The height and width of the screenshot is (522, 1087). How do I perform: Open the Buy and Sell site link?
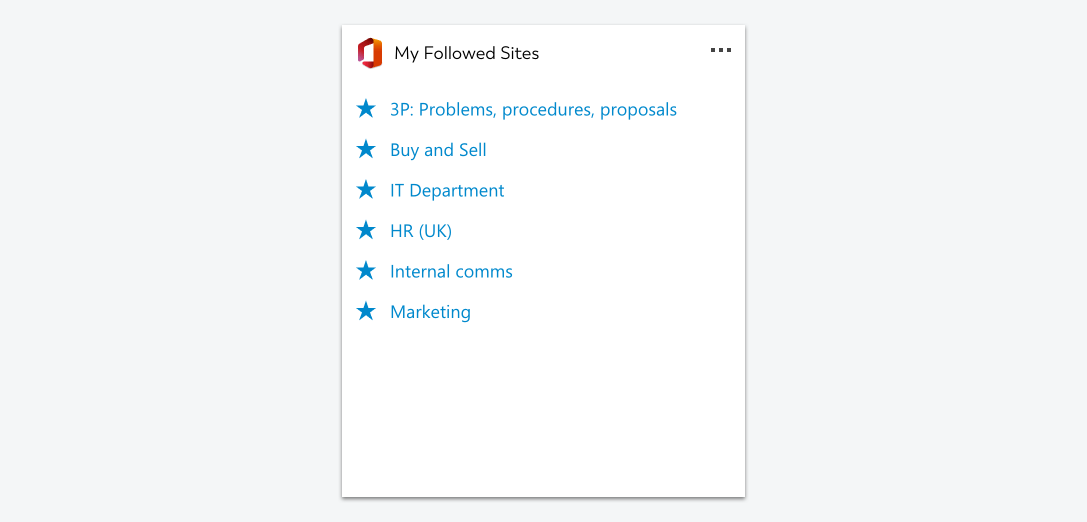click(438, 150)
